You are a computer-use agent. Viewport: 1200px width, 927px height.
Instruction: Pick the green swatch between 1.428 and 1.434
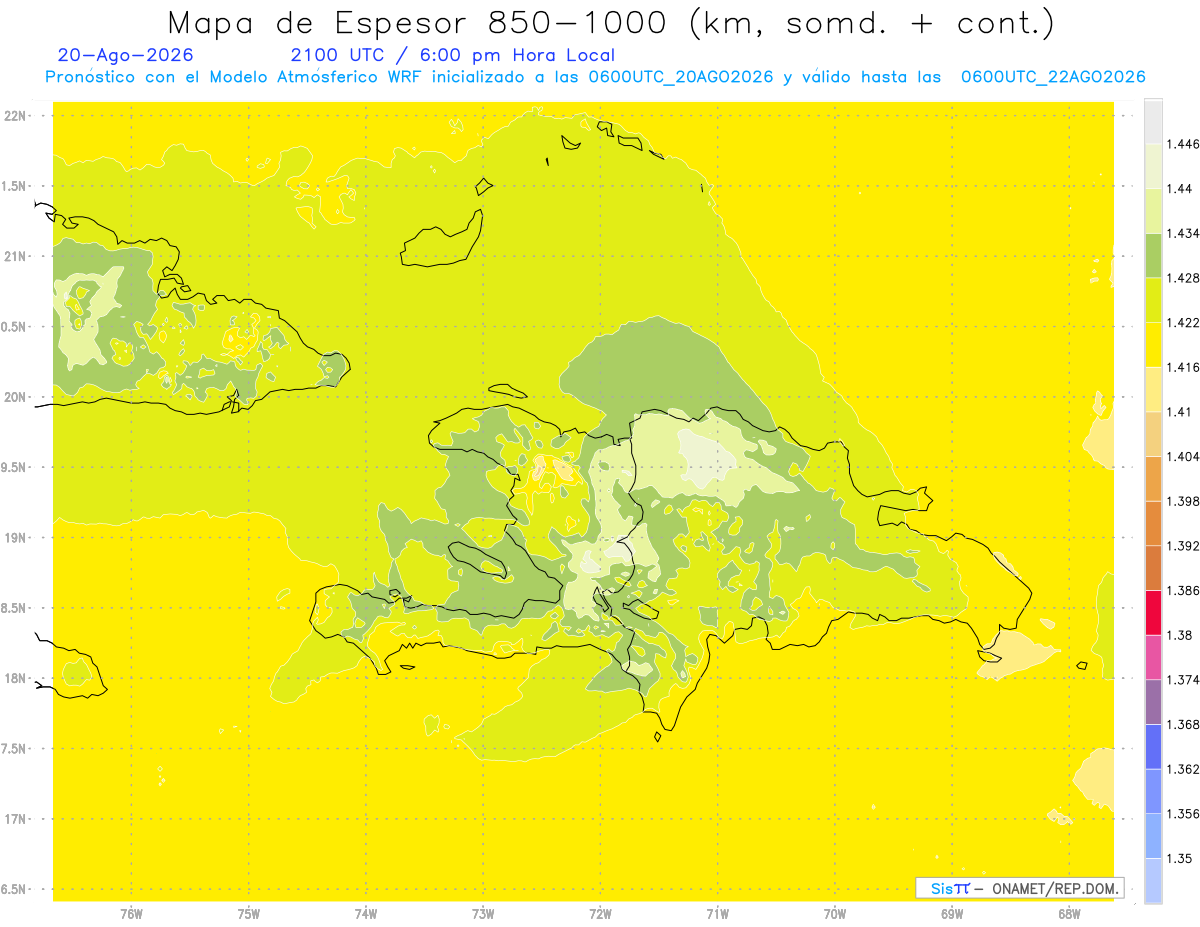coord(1153,255)
